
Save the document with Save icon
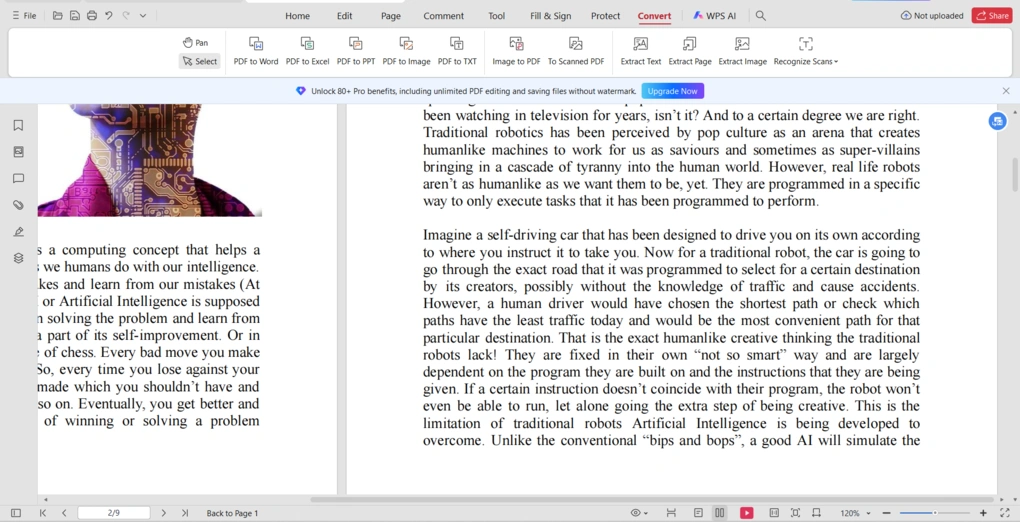point(75,16)
